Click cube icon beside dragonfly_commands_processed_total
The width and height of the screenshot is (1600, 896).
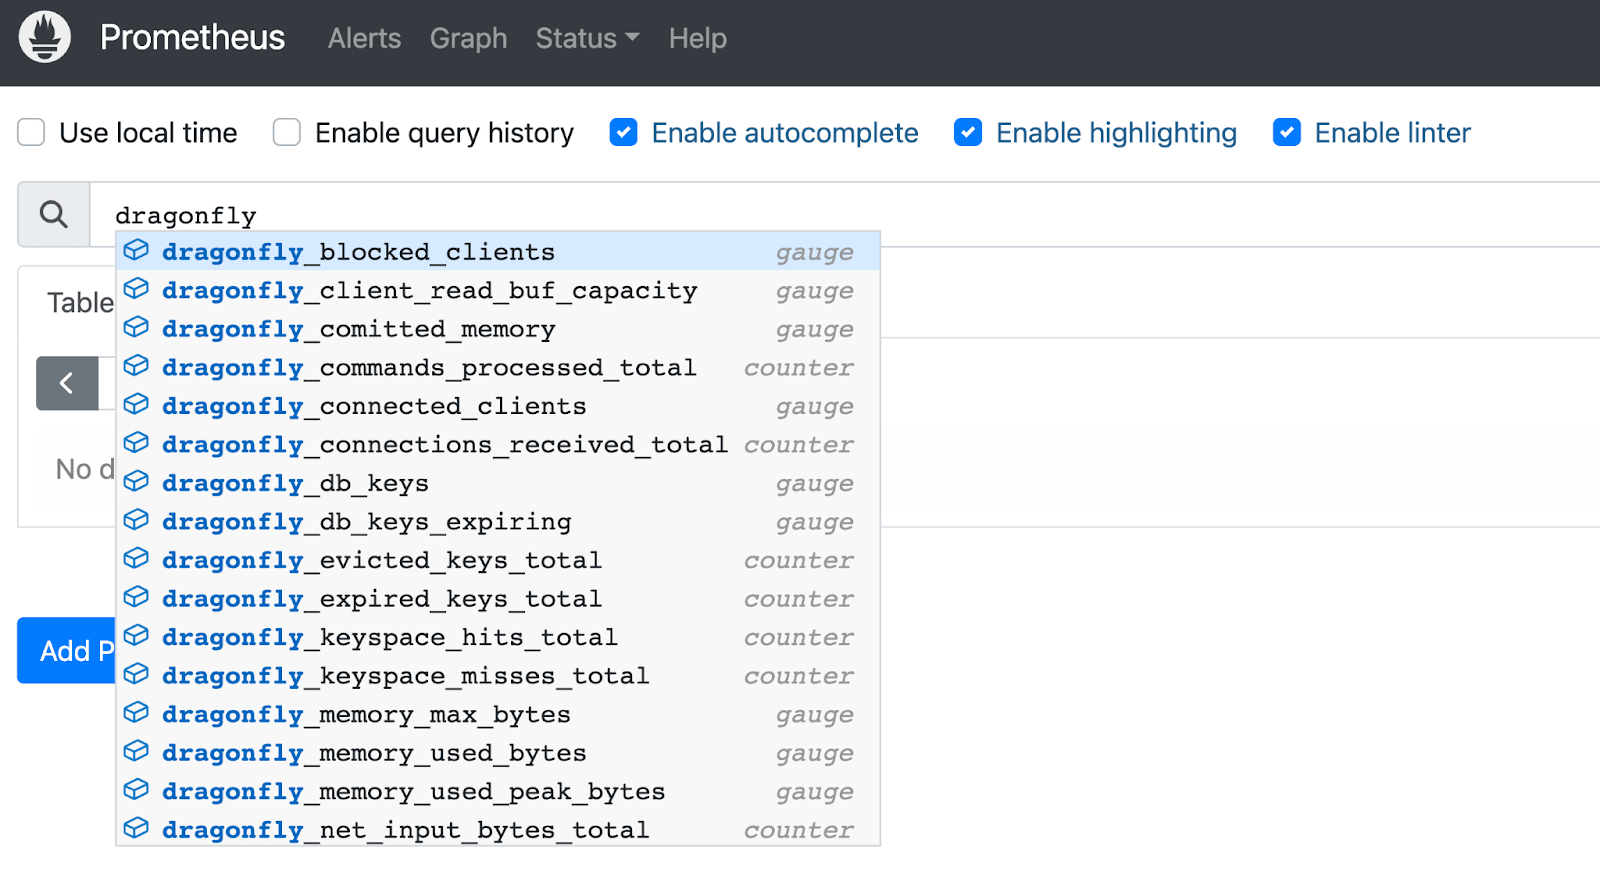[x=136, y=366]
